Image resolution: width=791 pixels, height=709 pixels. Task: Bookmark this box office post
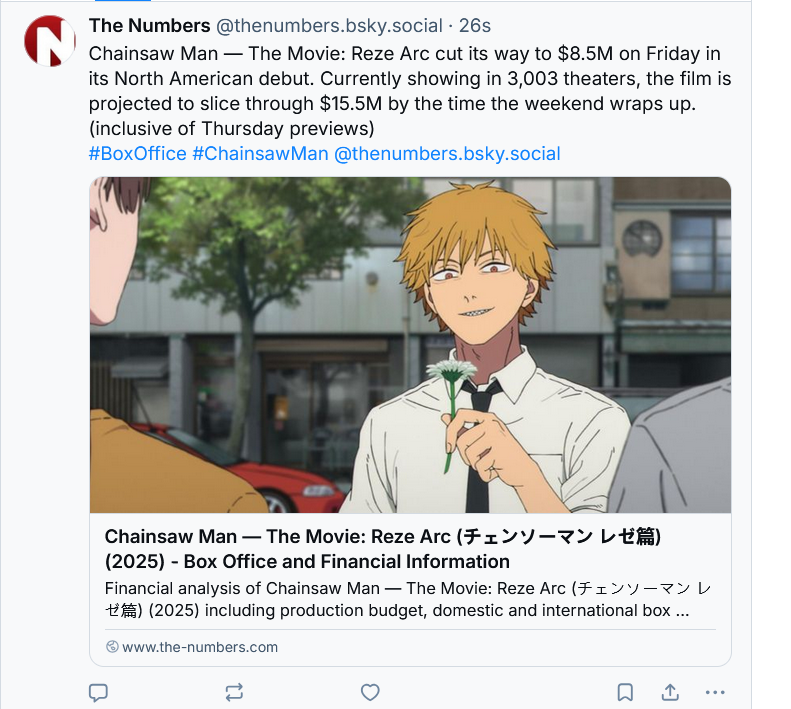(625, 692)
